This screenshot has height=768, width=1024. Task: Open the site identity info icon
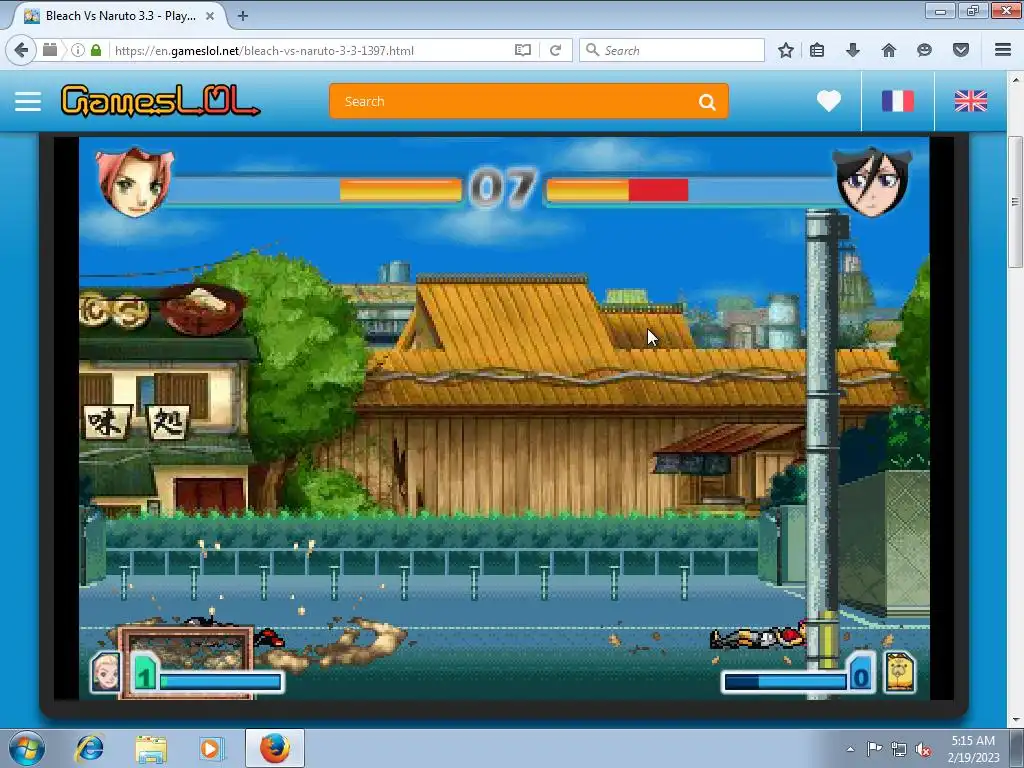click(x=78, y=50)
